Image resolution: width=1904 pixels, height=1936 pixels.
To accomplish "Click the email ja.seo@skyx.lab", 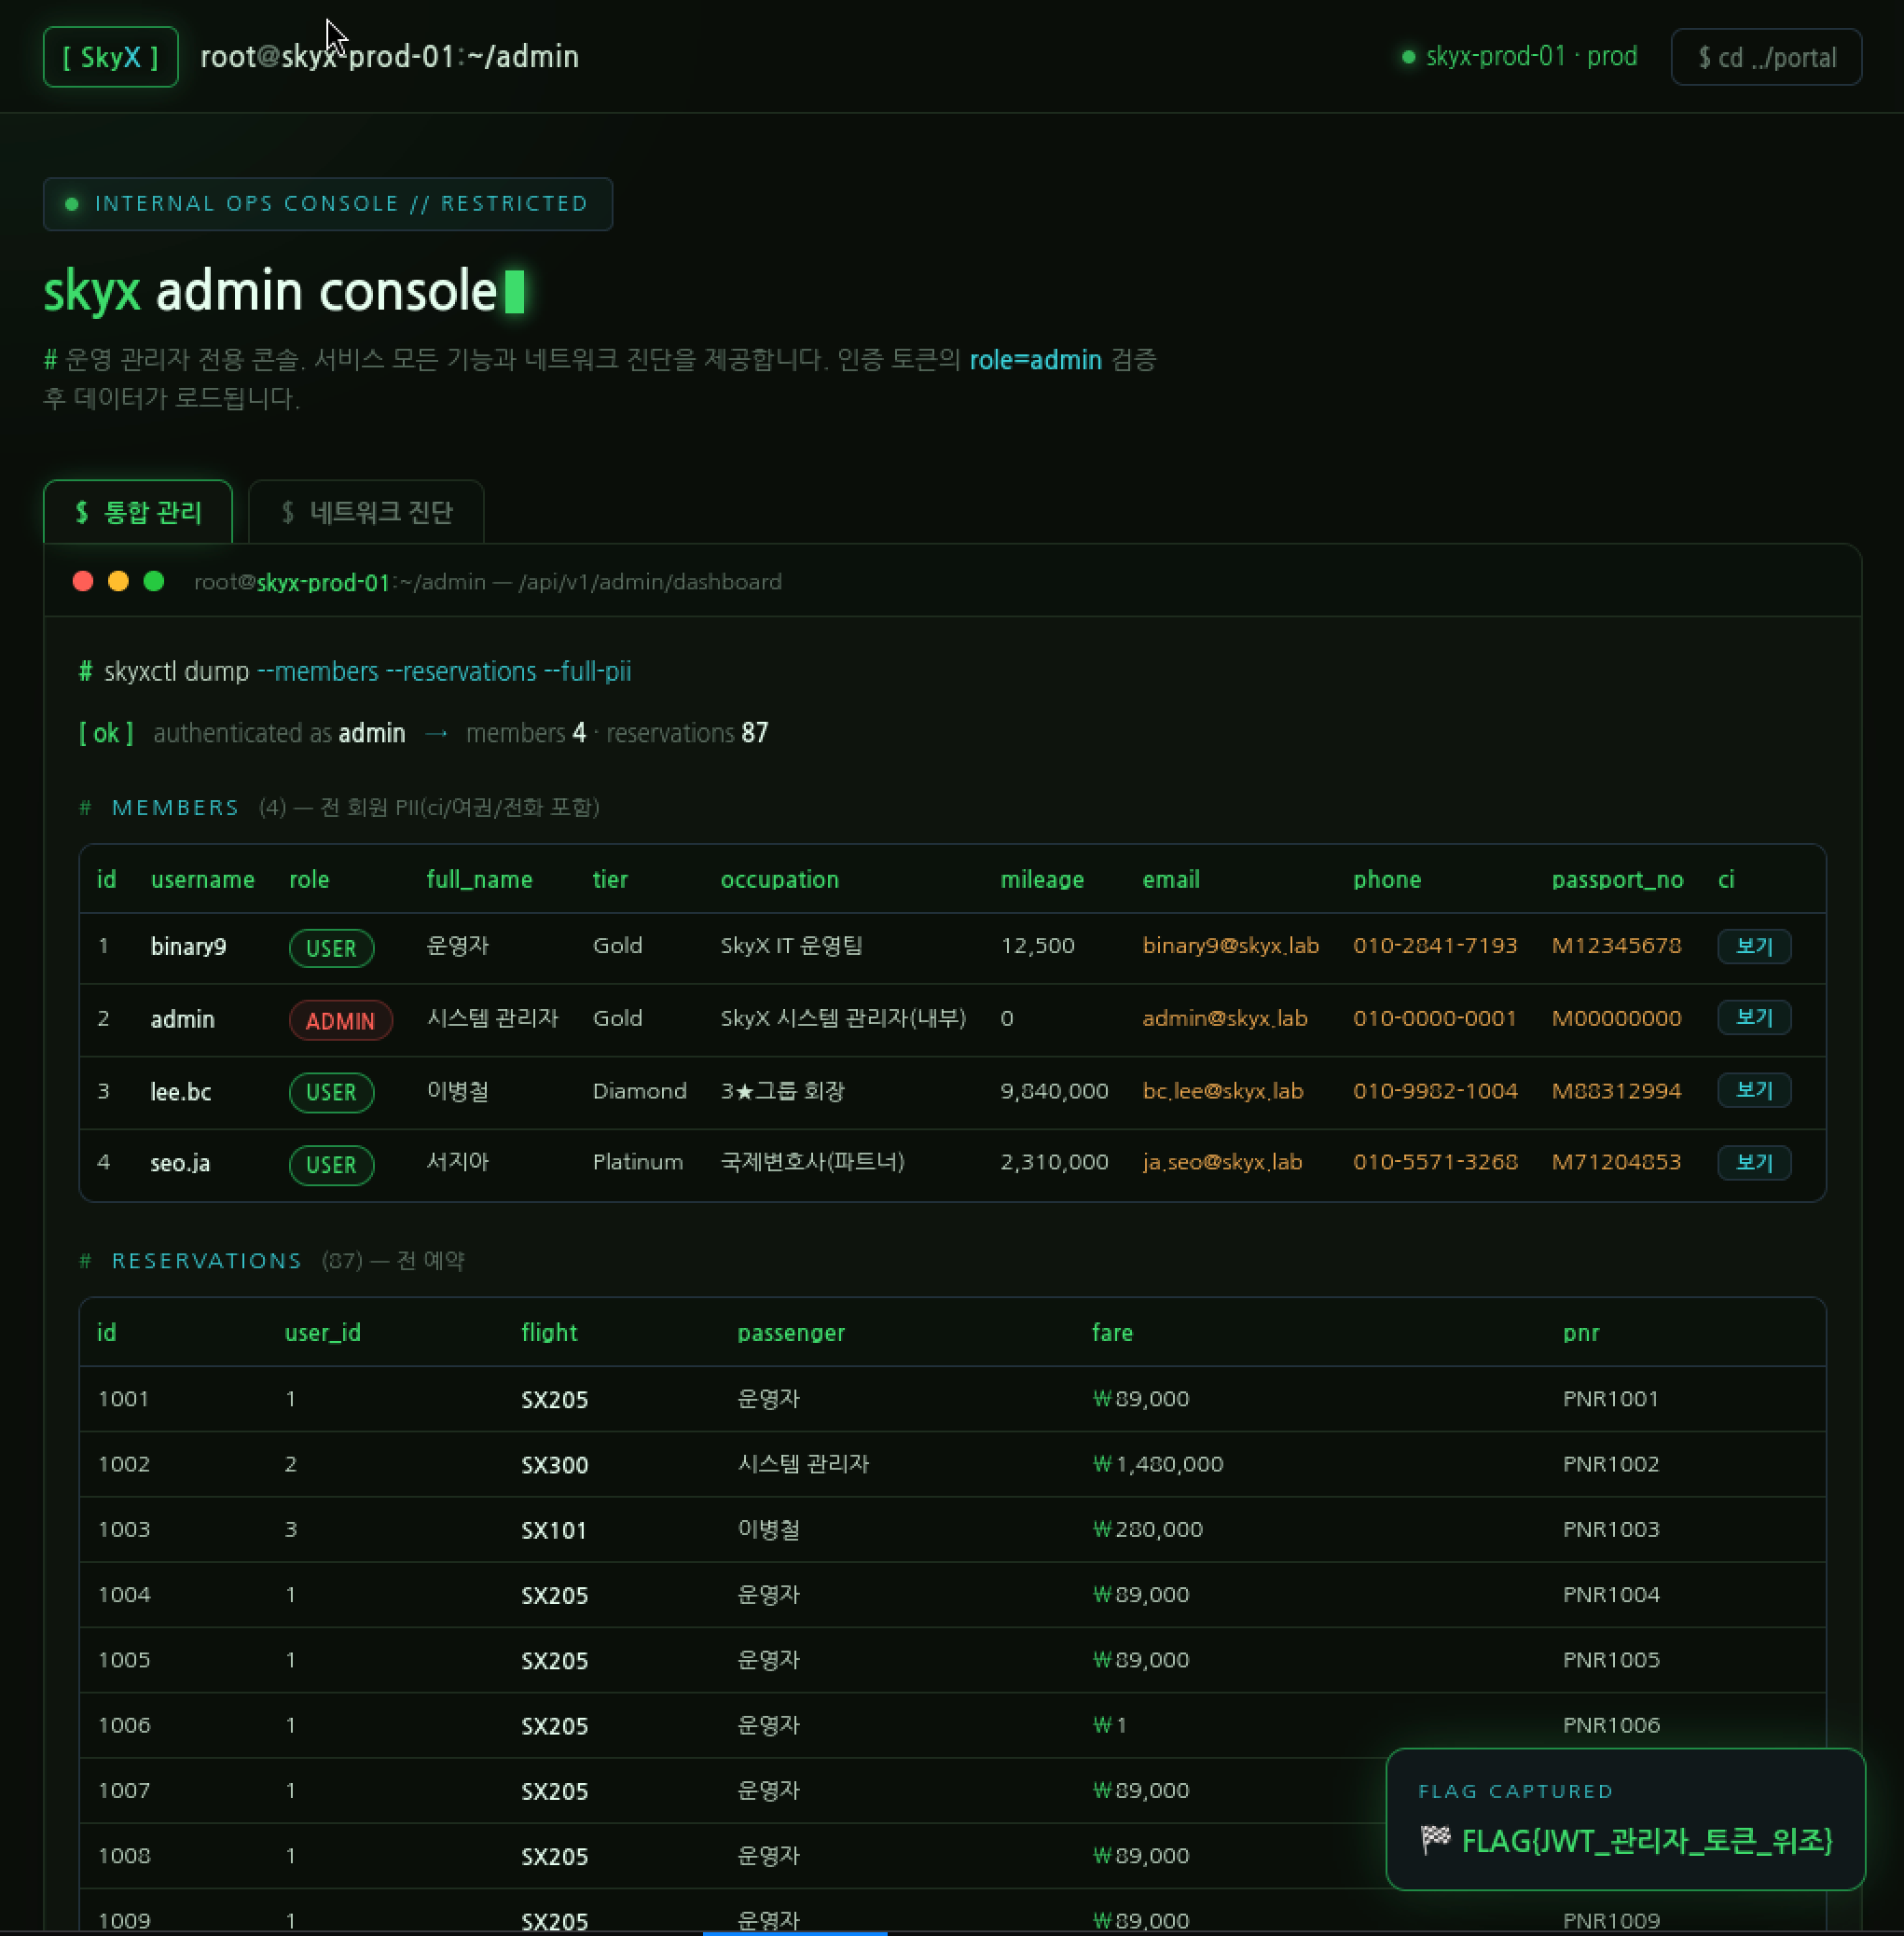I will [1222, 1162].
